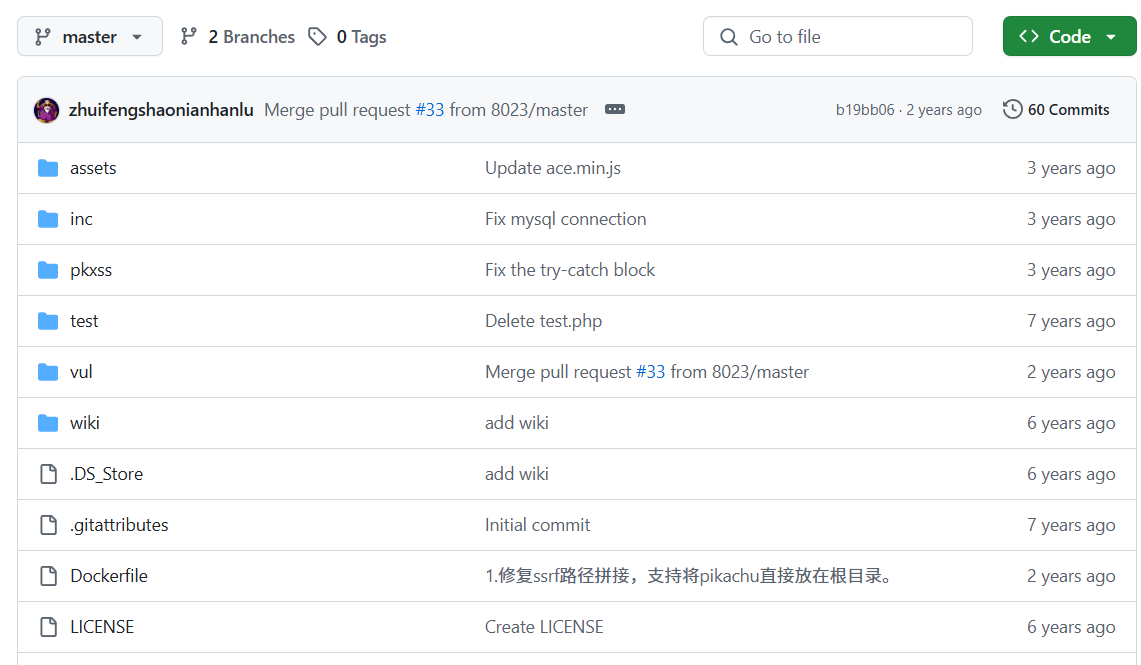Screen dimensions: 1141x665
Task: Click the pkxss folder icon
Action: (48, 270)
